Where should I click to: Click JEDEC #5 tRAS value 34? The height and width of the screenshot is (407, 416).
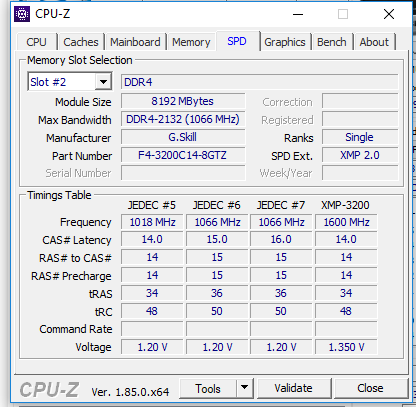click(152, 293)
